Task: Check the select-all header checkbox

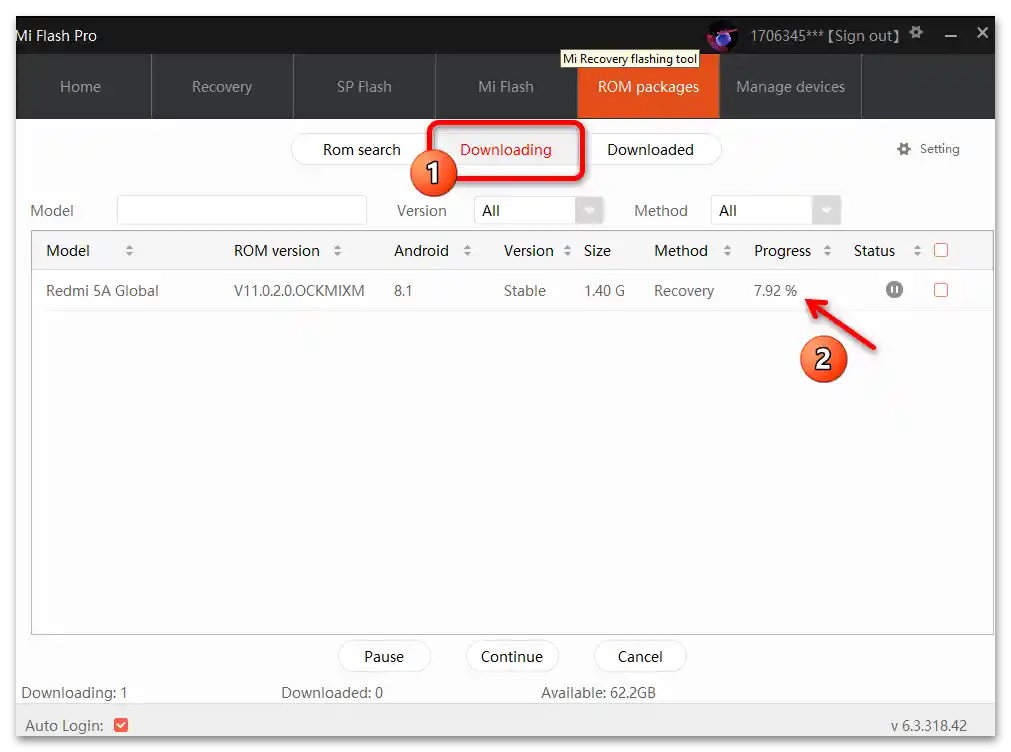Action: (941, 250)
